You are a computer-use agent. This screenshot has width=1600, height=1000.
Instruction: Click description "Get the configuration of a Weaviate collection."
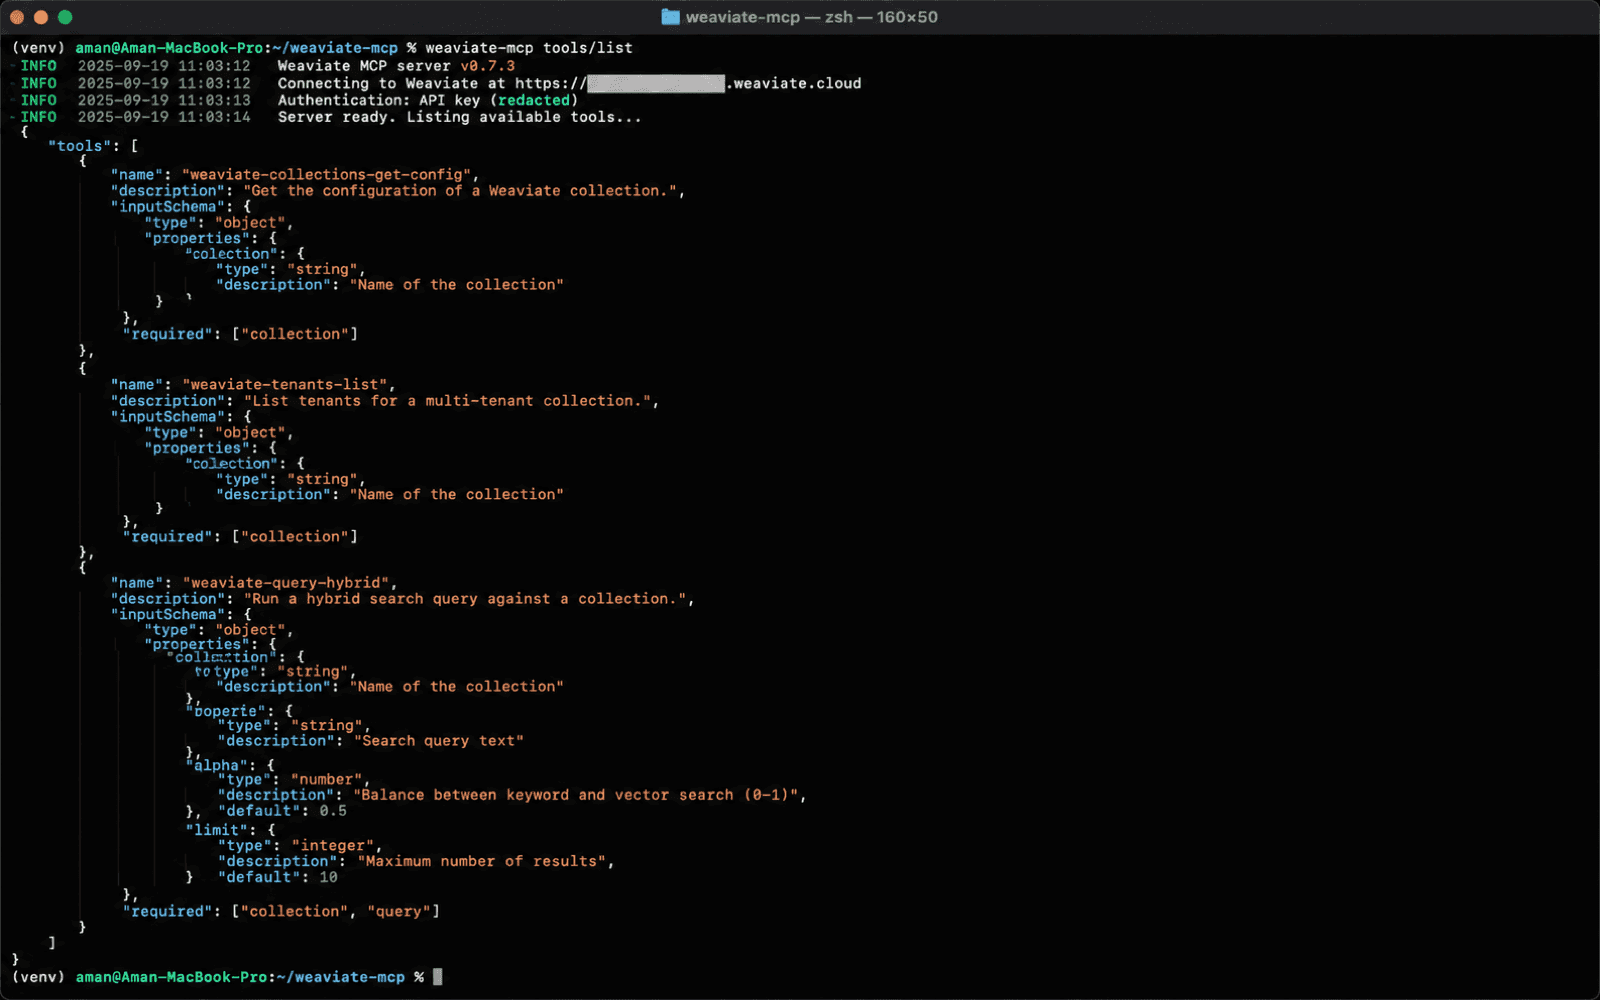coord(460,191)
